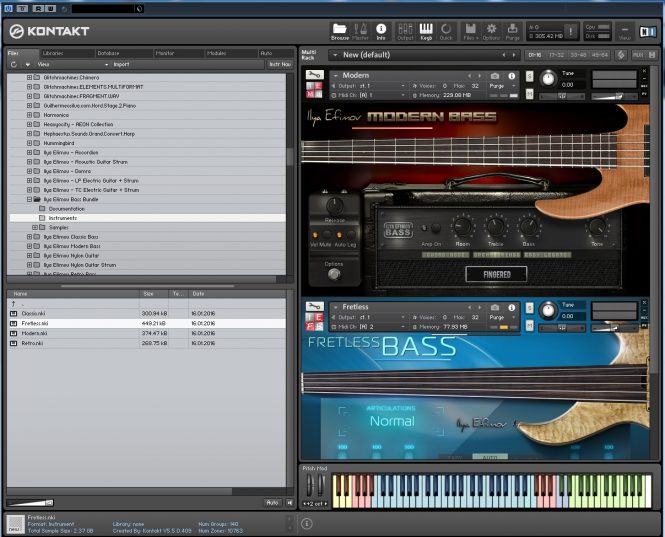
Task: Show Fretless instrument info icon
Action: pos(512,308)
